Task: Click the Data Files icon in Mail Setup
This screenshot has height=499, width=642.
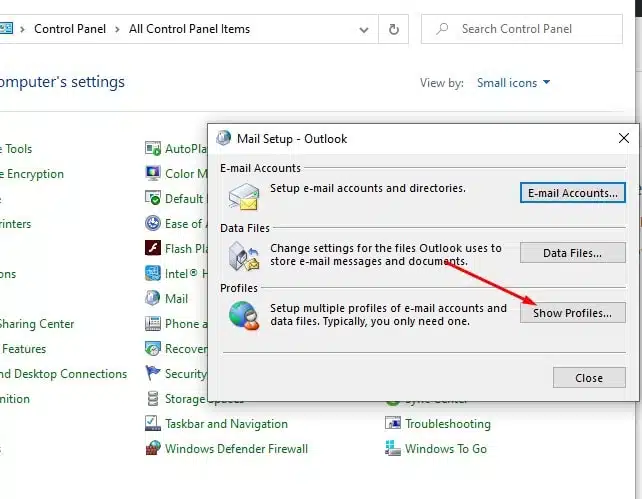Action: (244, 256)
